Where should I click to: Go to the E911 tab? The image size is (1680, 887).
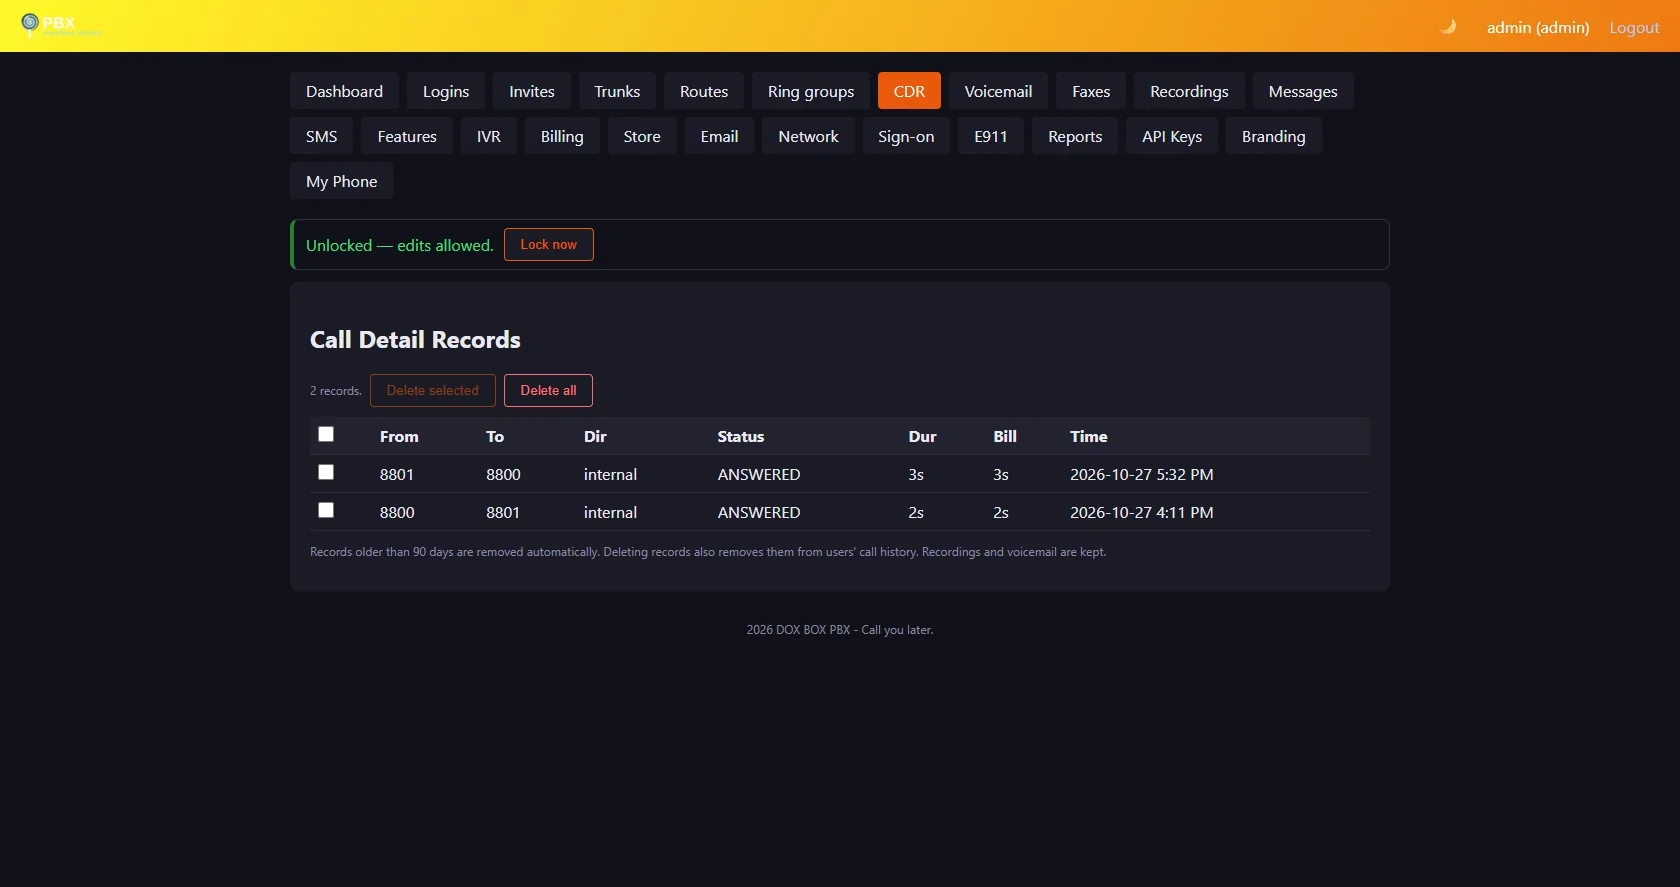991,136
